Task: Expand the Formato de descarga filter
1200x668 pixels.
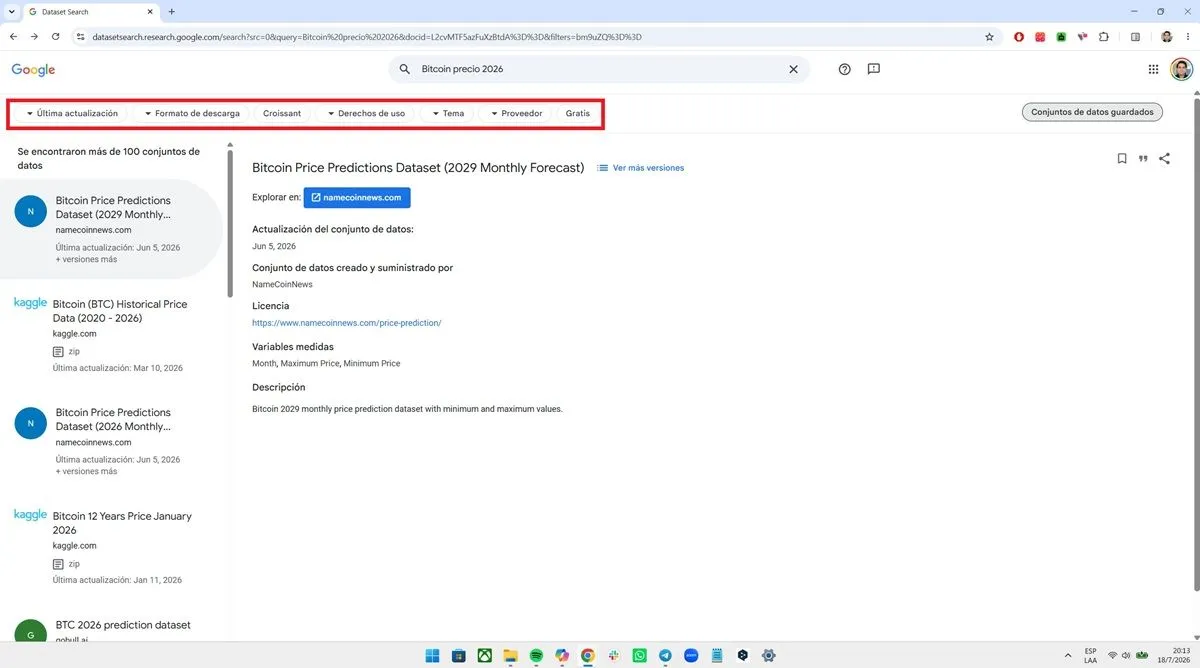Action: [192, 113]
